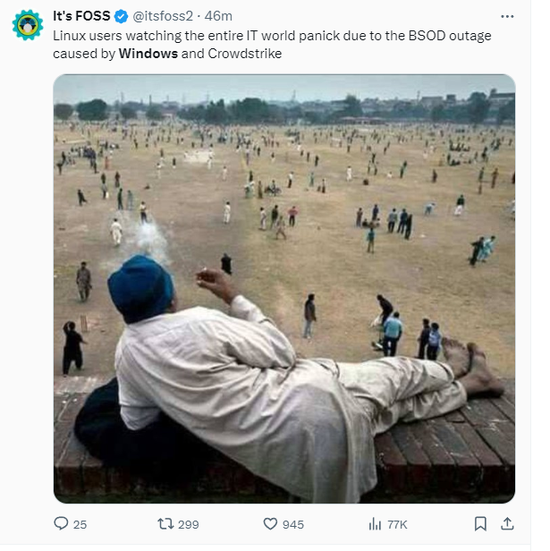The image size is (550, 551).
Task: Click the repost arrows icon
Action: (x=166, y=524)
